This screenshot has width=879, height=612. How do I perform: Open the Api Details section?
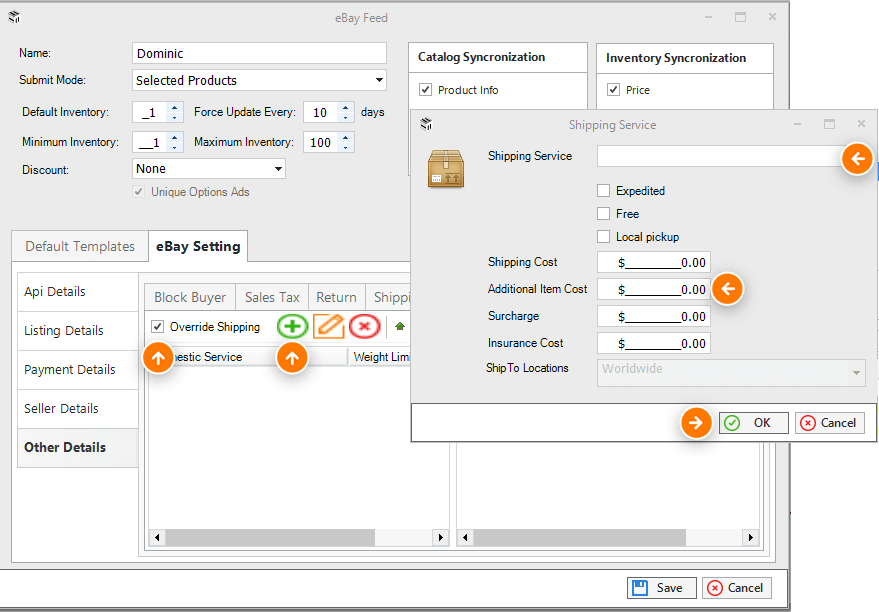[x=78, y=292]
